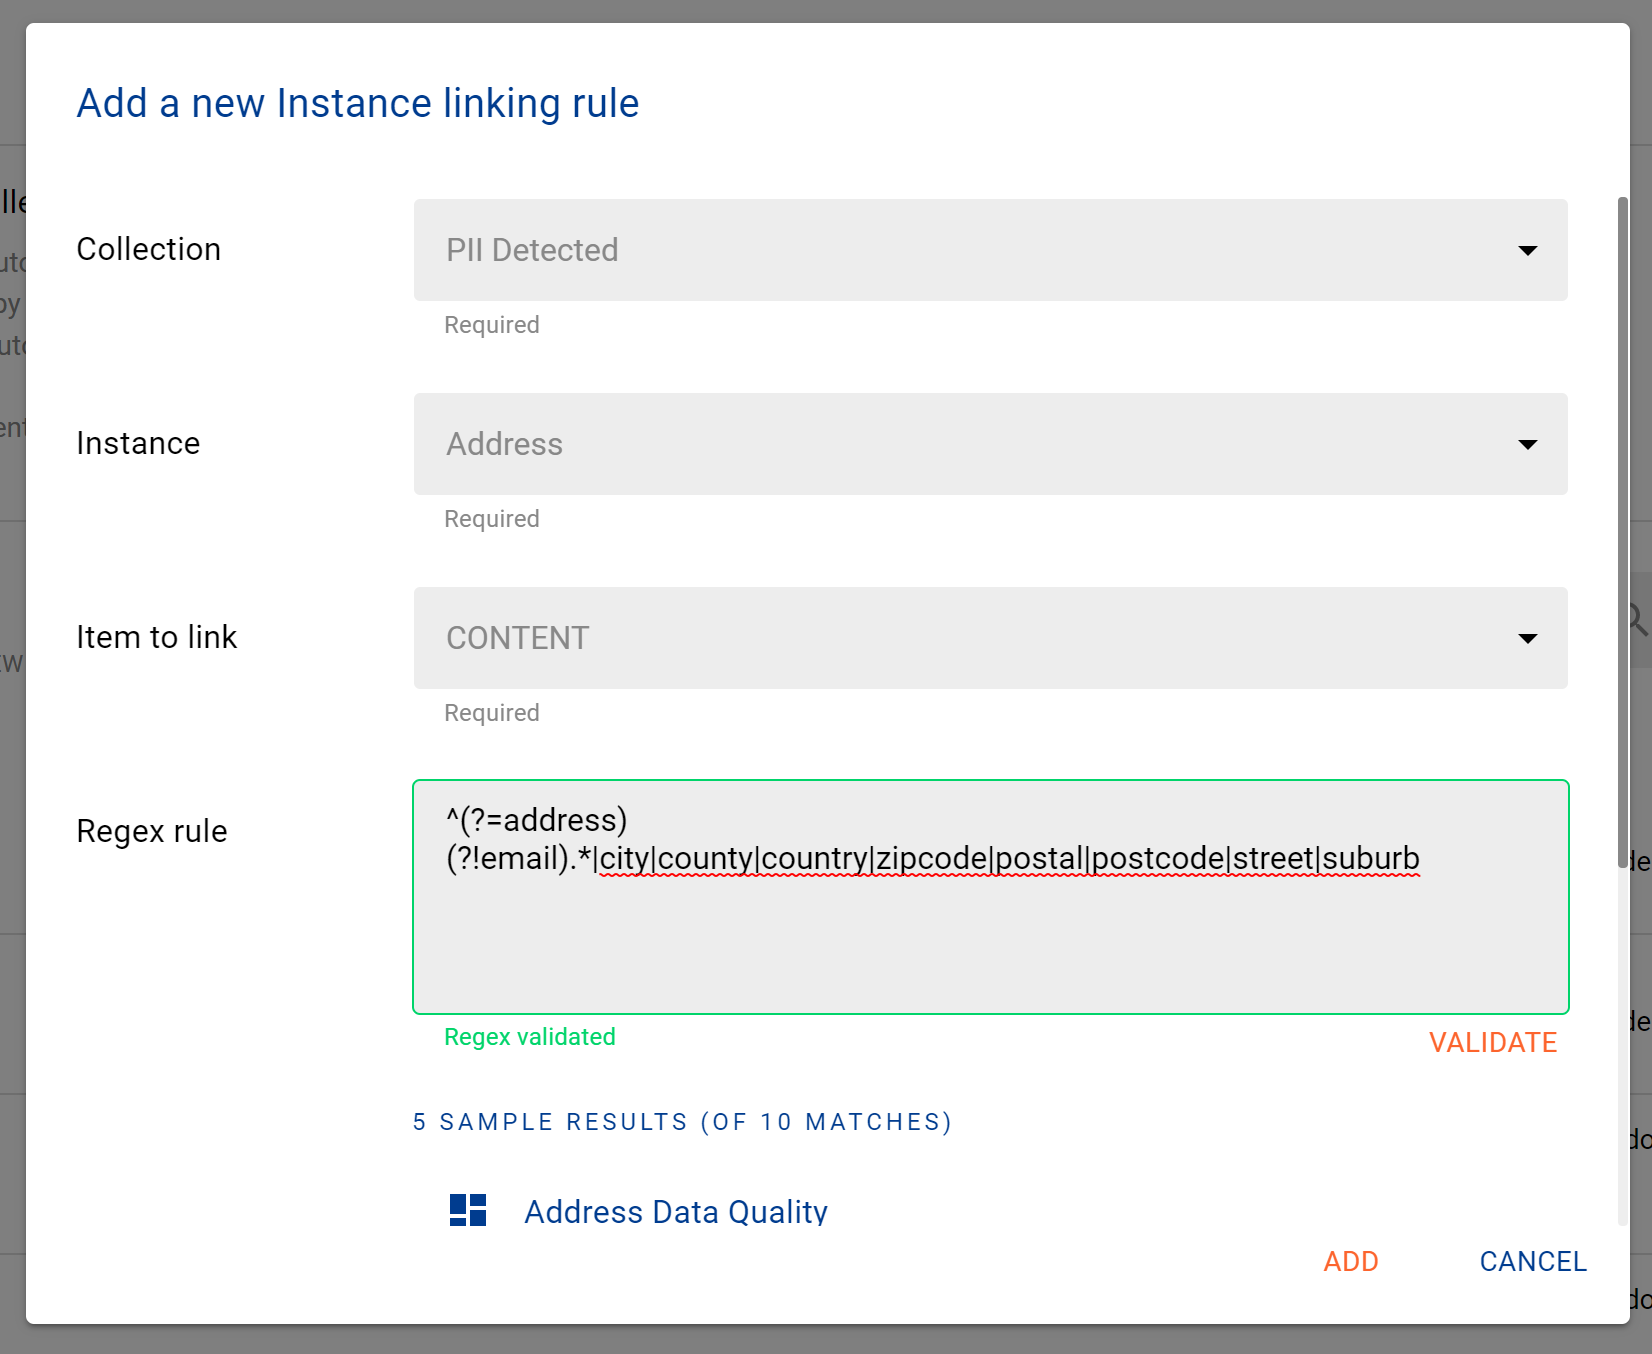Screen dimensions: 1652x1354
Task: Open the Instance dropdown arrow
Action: click(x=1527, y=444)
